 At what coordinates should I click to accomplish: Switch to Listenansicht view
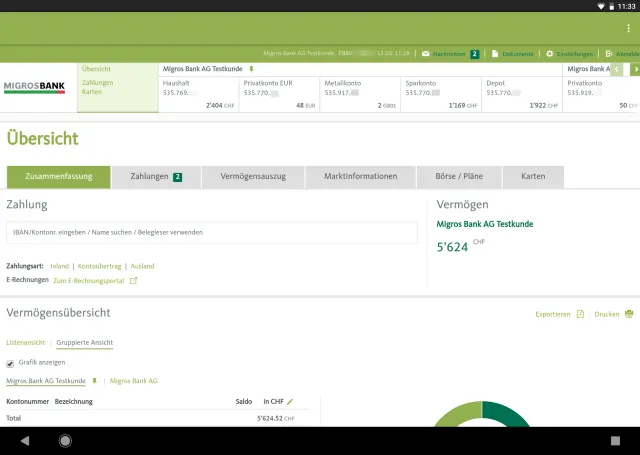click(26, 342)
